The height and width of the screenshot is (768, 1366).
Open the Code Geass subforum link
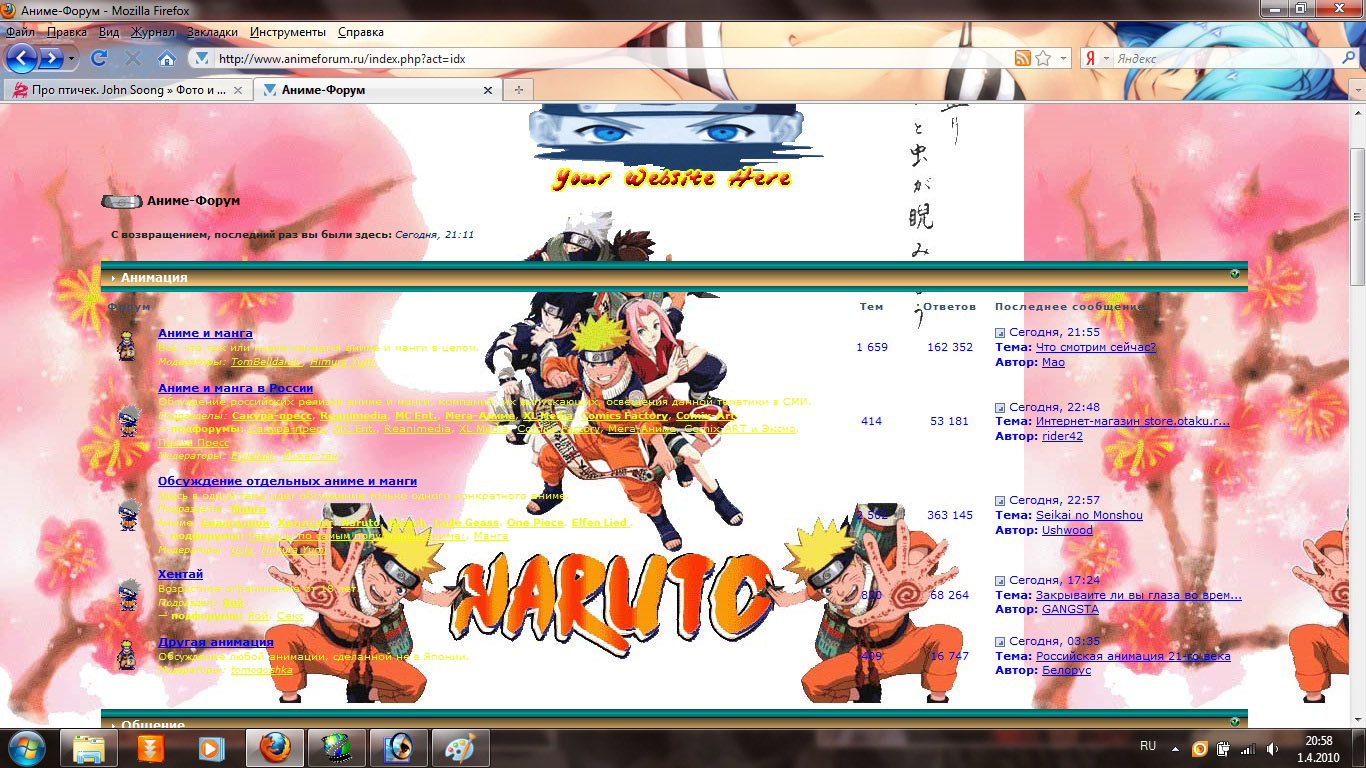[x=466, y=523]
